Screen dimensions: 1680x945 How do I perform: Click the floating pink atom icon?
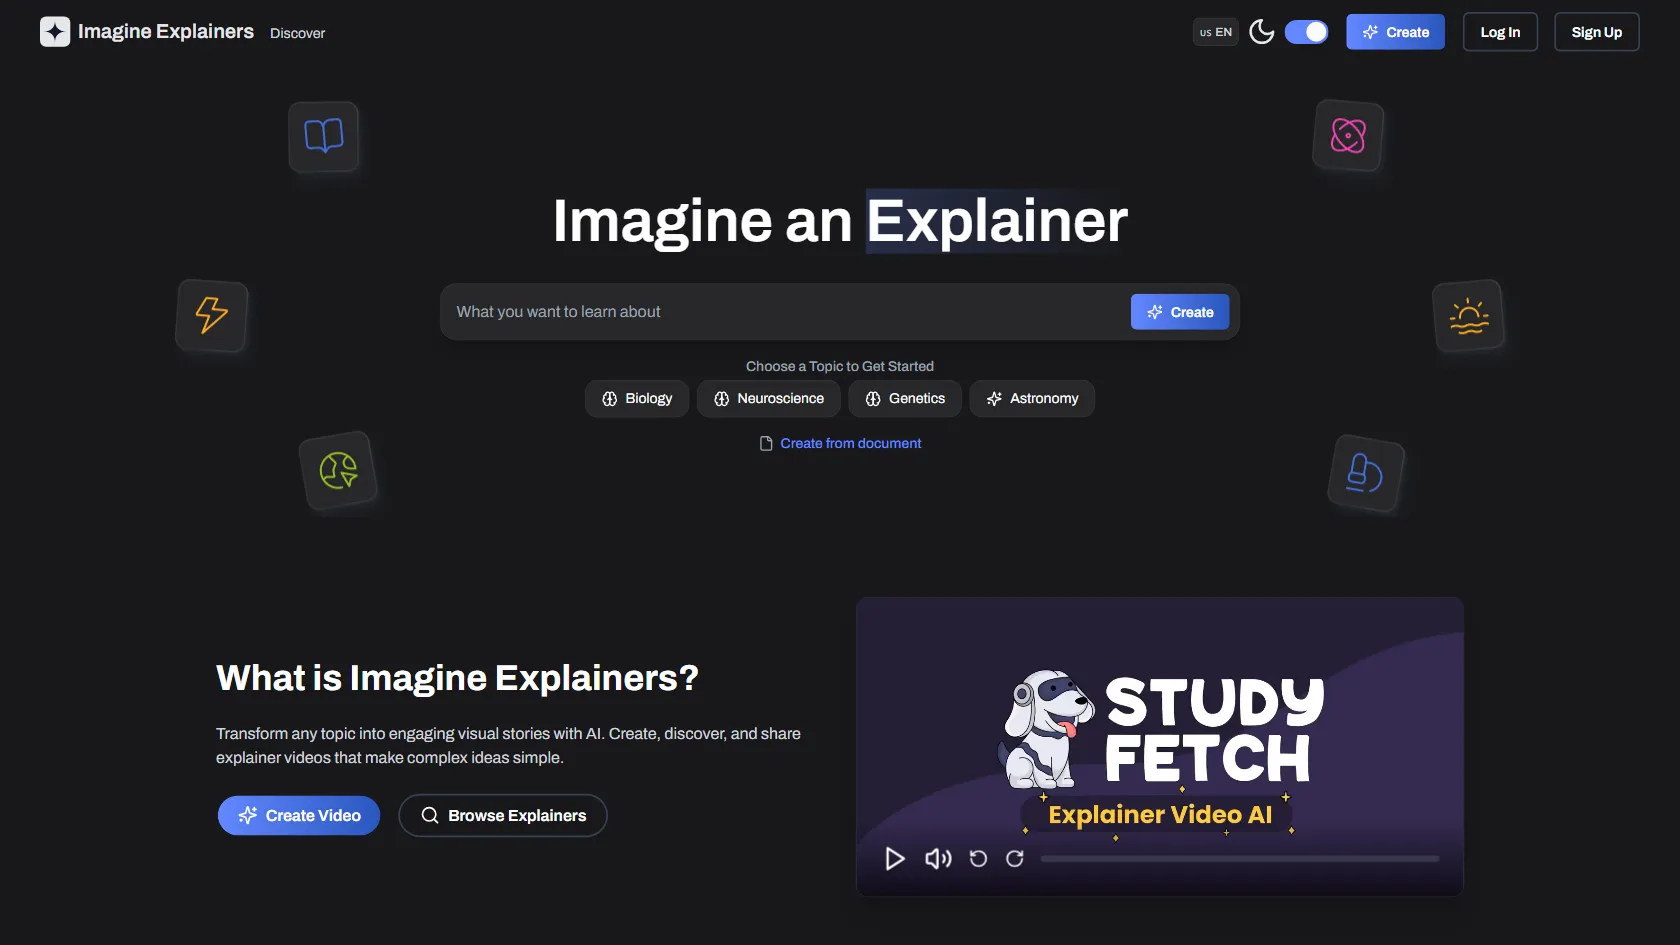[x=1348, y=135]
